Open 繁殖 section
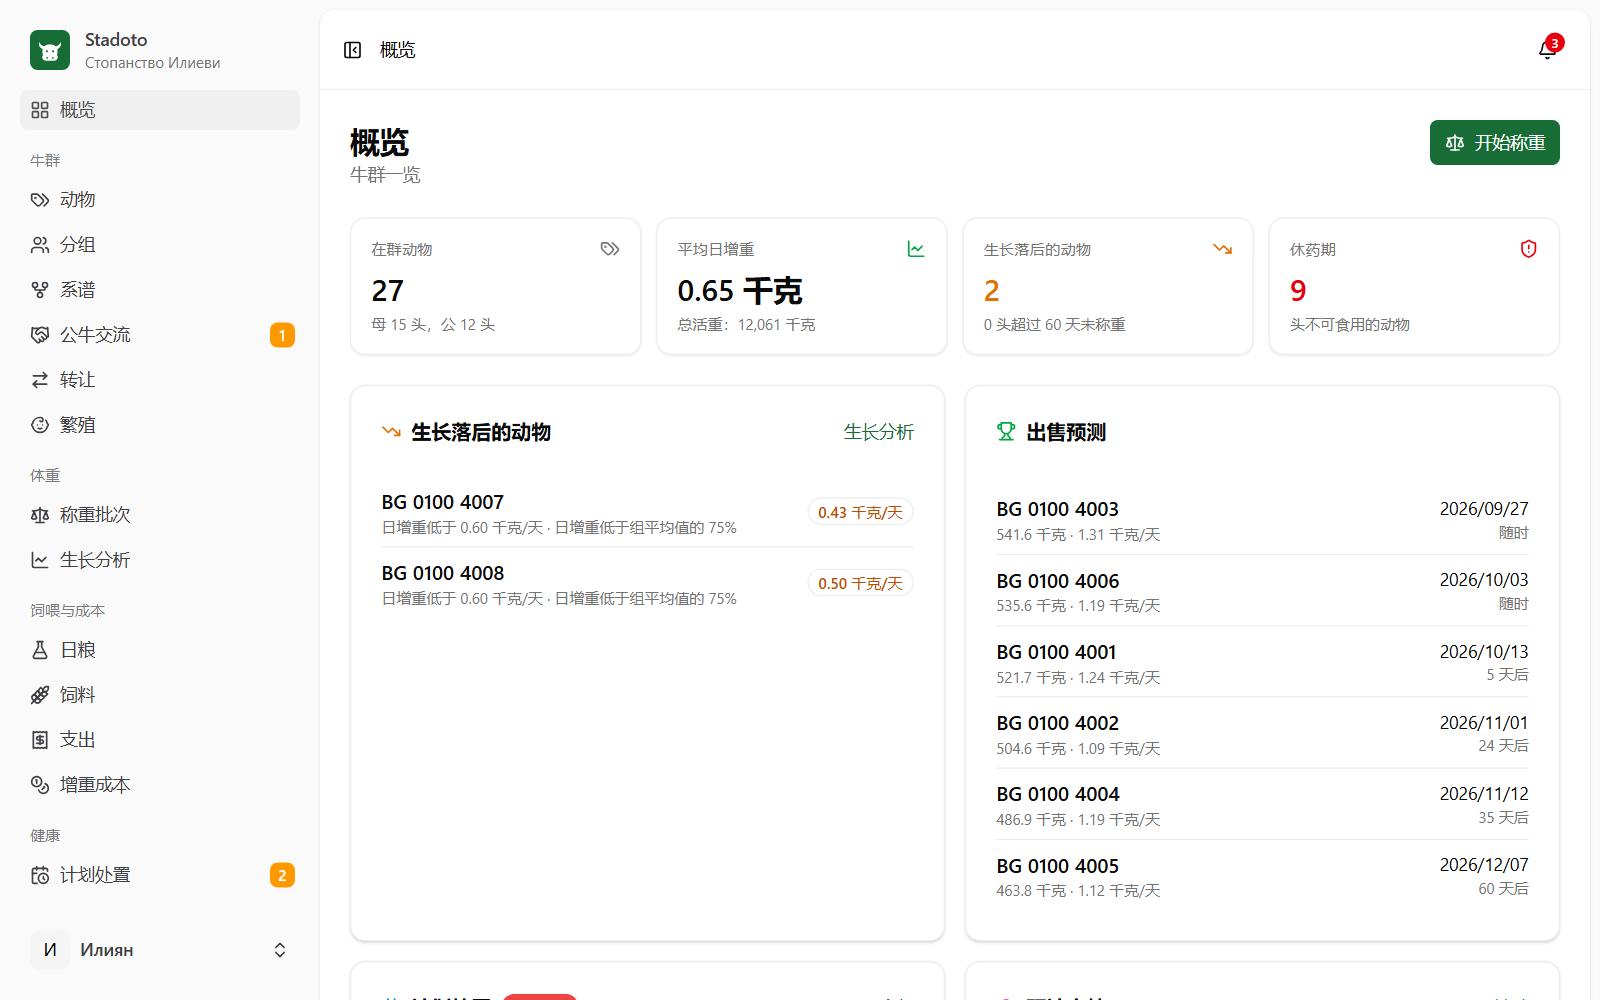 click(x=160, y=425)
